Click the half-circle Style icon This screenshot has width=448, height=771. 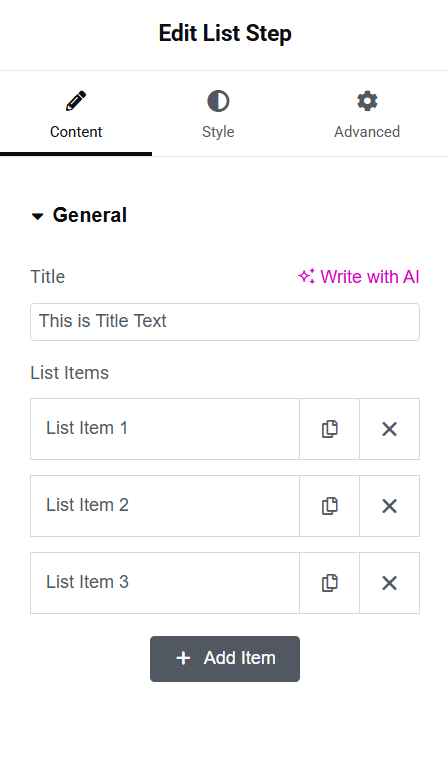(218, 101)
